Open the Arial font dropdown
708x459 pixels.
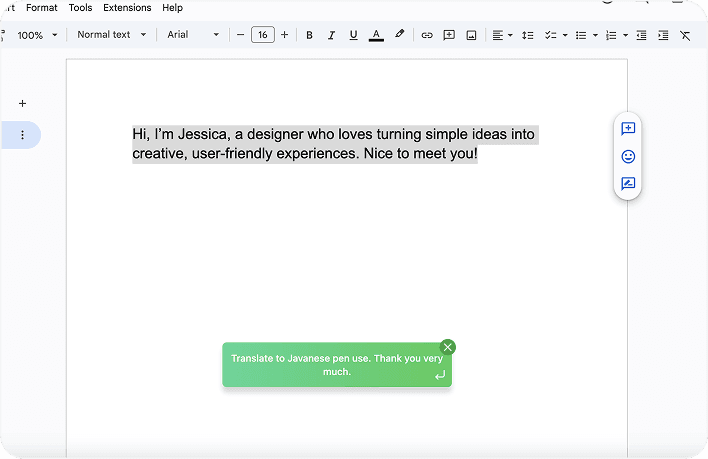[192, 35]
